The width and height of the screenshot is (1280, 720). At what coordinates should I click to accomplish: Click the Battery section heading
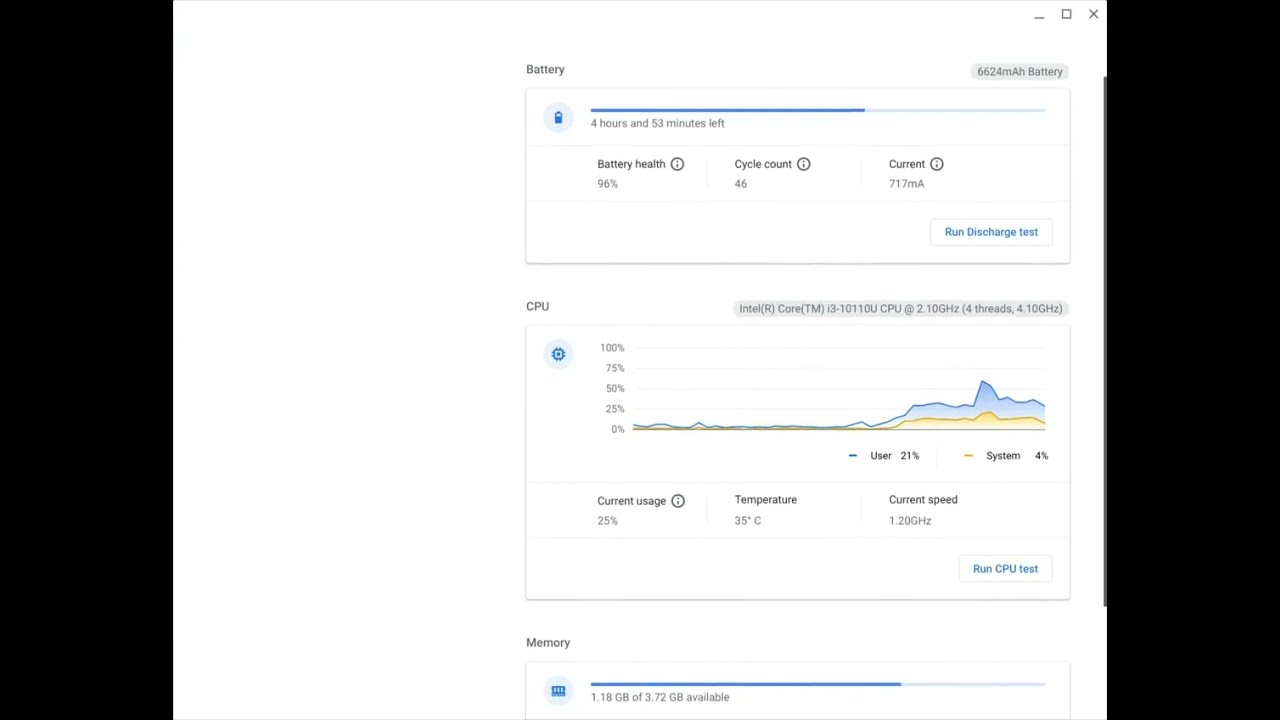coord(545,70)
